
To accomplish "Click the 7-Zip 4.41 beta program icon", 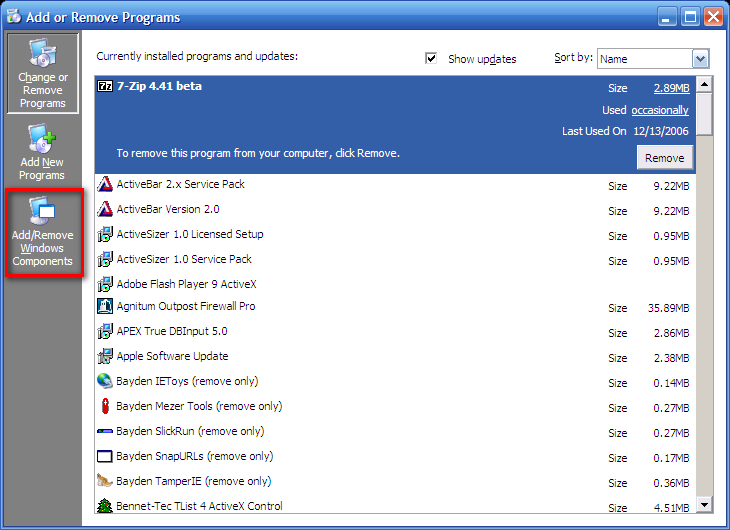I will point(105,87).
